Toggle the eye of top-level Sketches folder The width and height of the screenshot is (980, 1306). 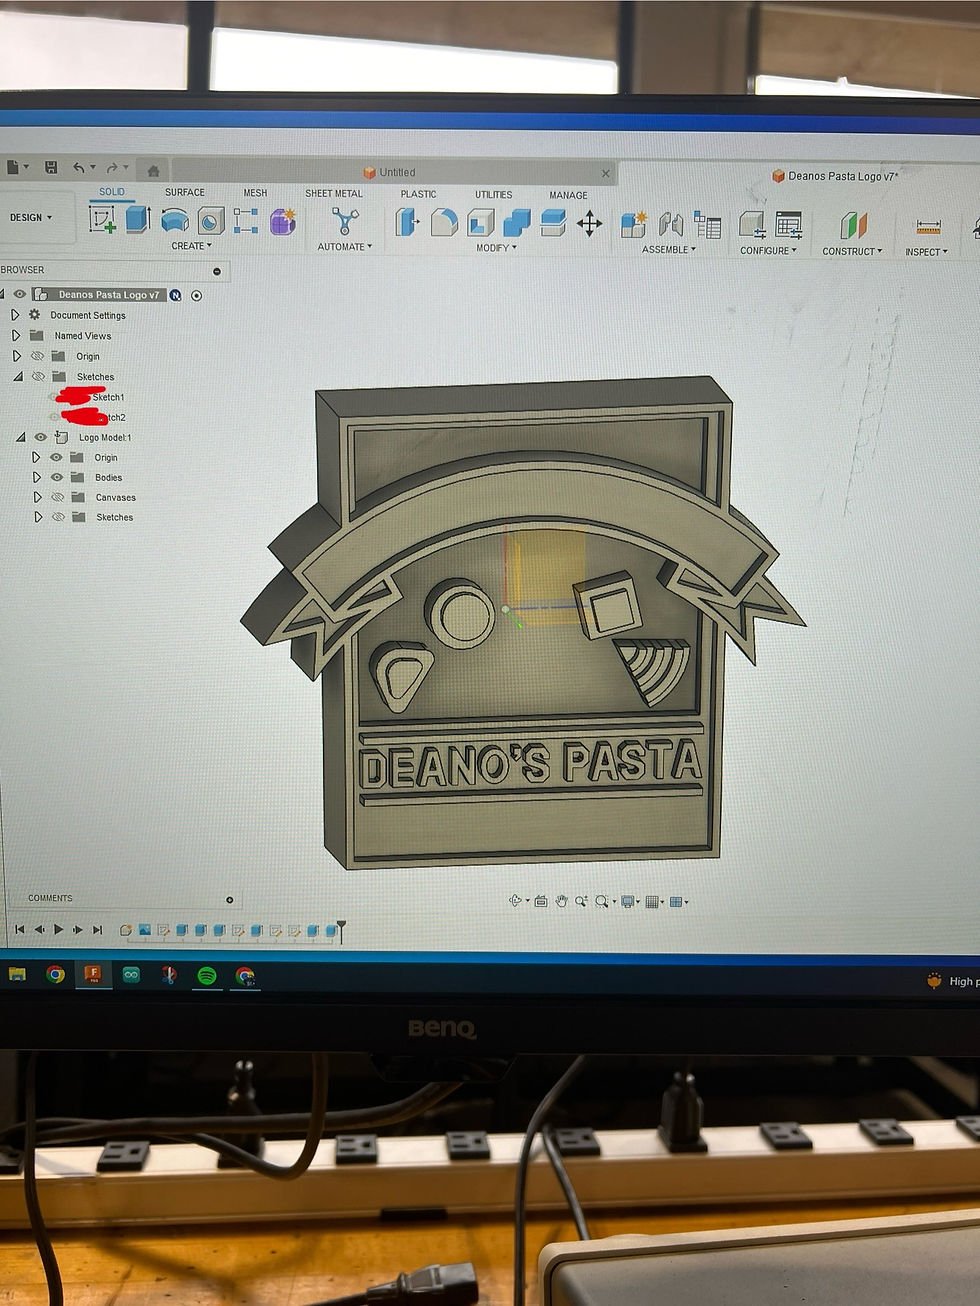pos(38,377)
